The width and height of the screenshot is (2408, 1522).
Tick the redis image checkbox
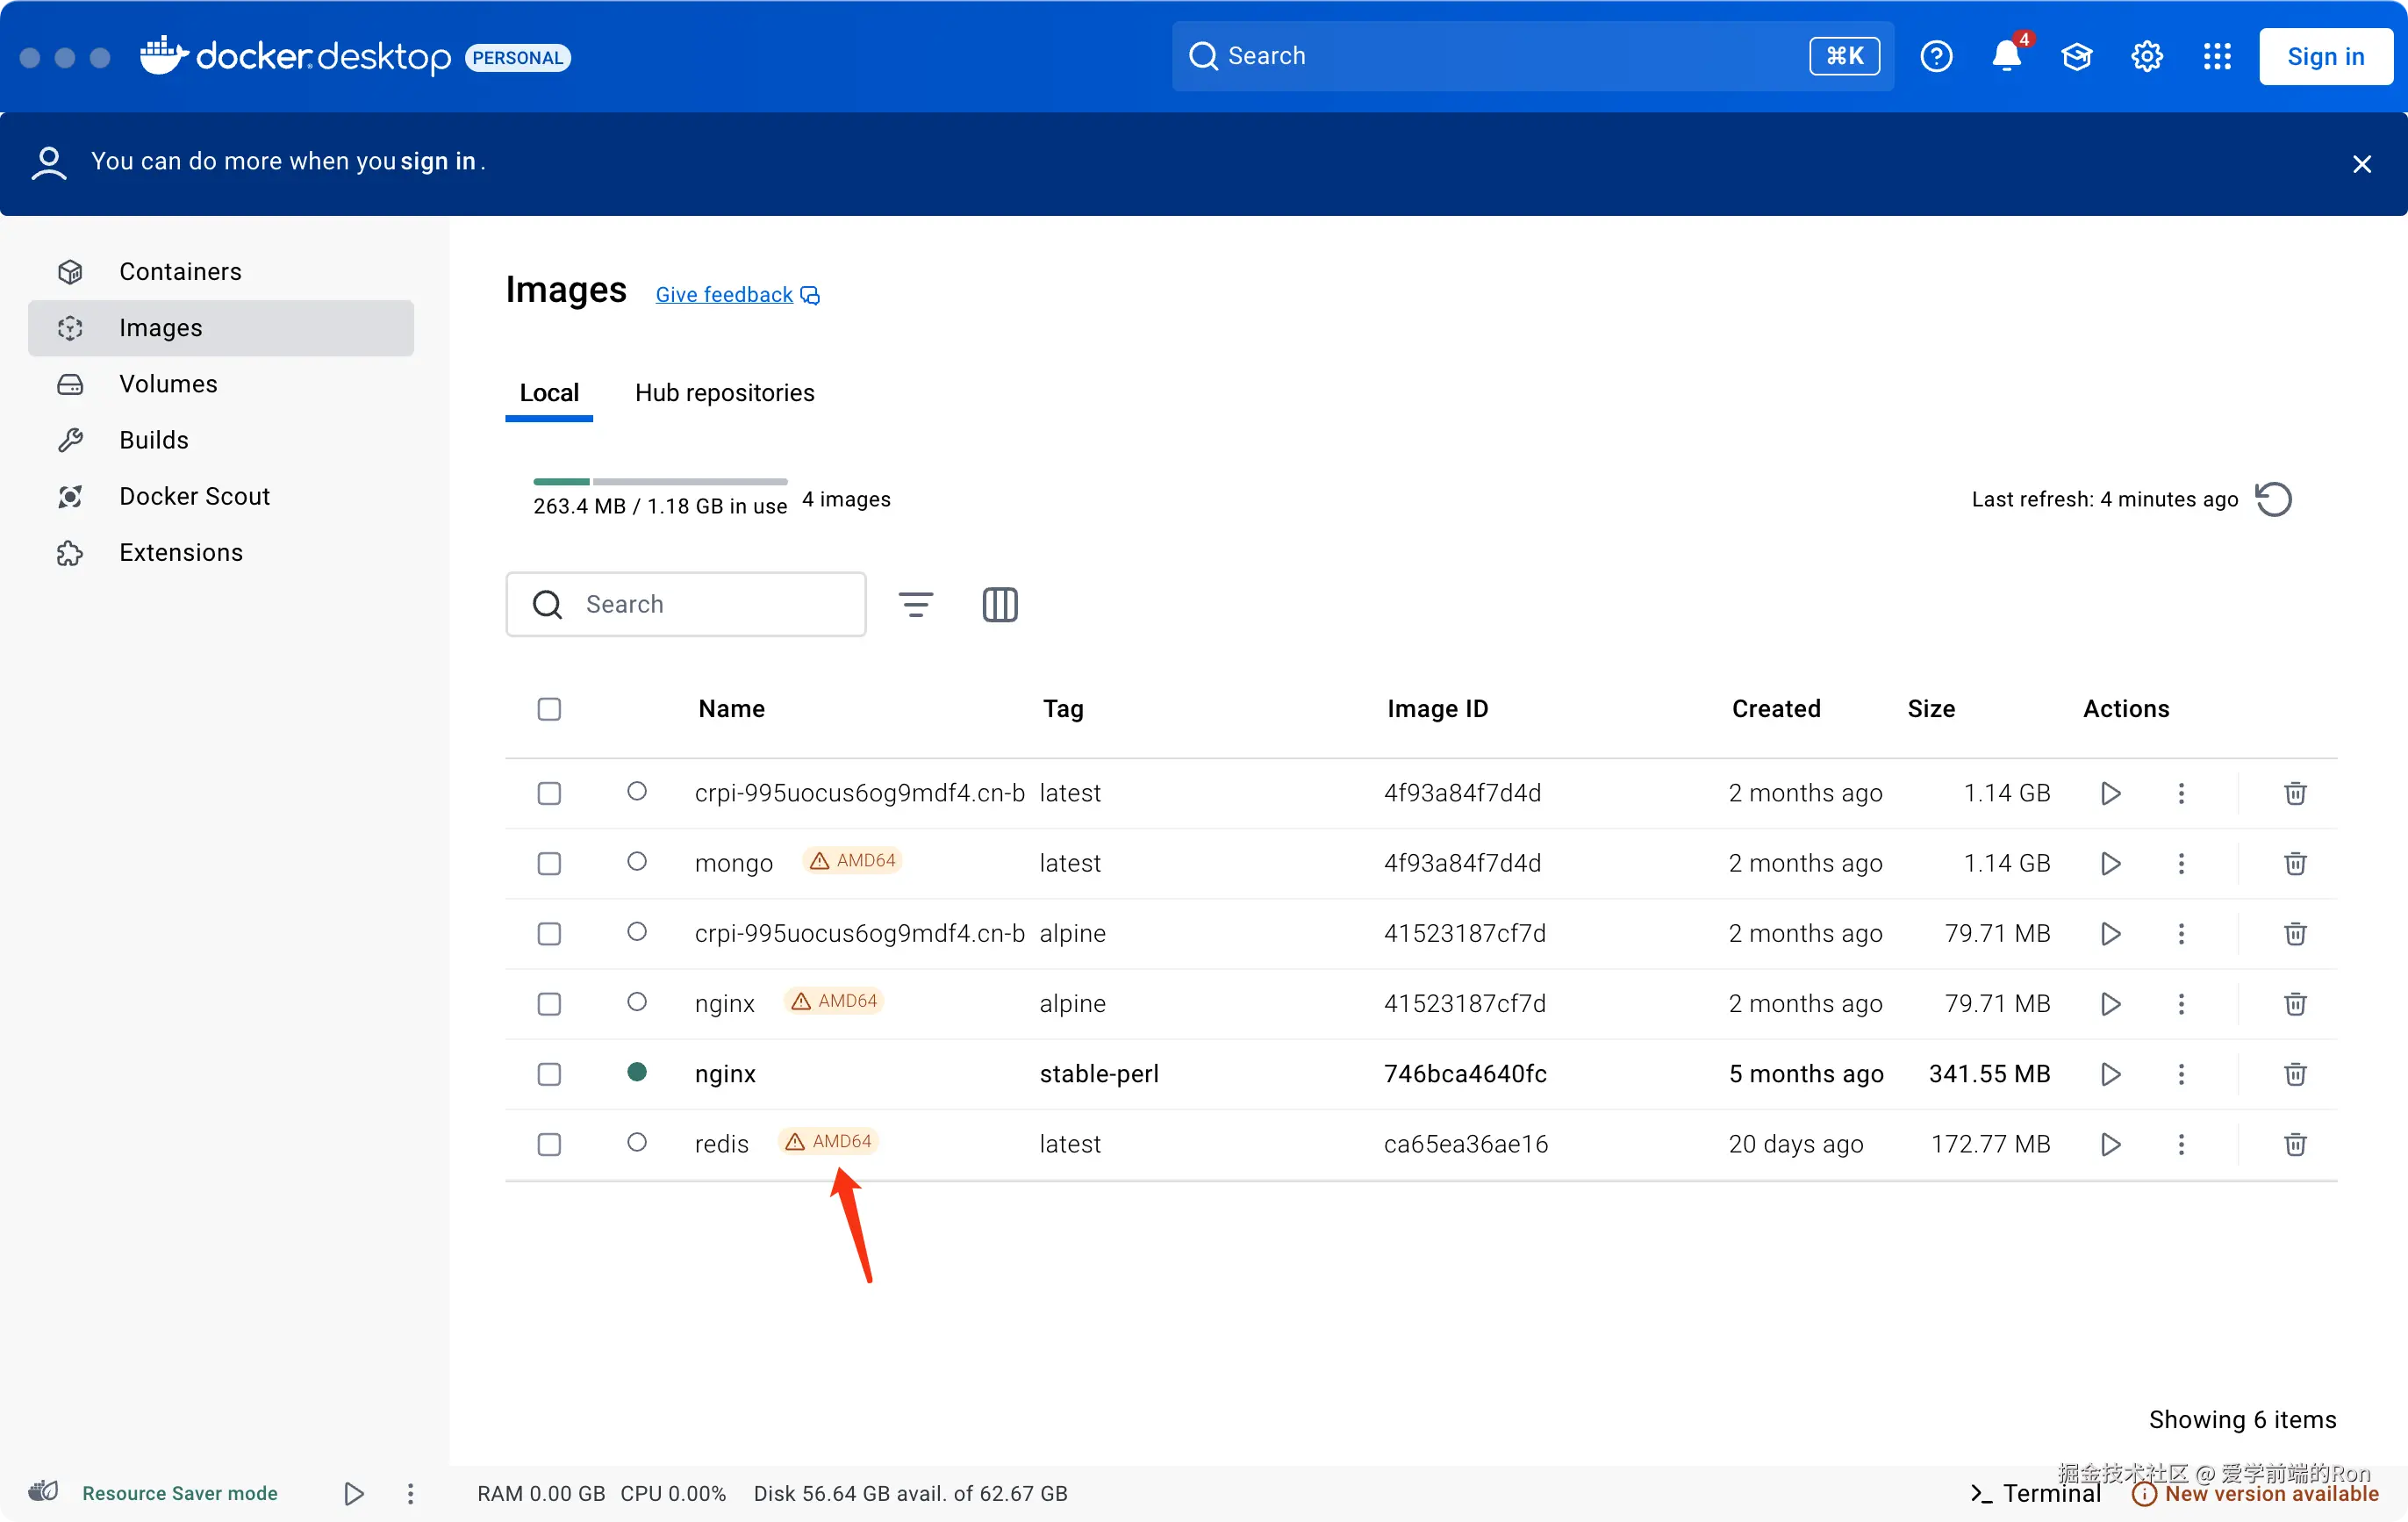point(549,1144)
